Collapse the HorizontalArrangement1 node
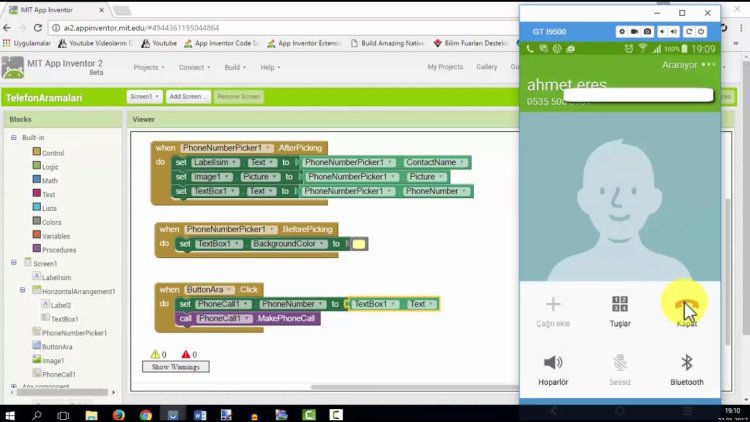The height and width of the screenshot is (422, 750). 22,290
